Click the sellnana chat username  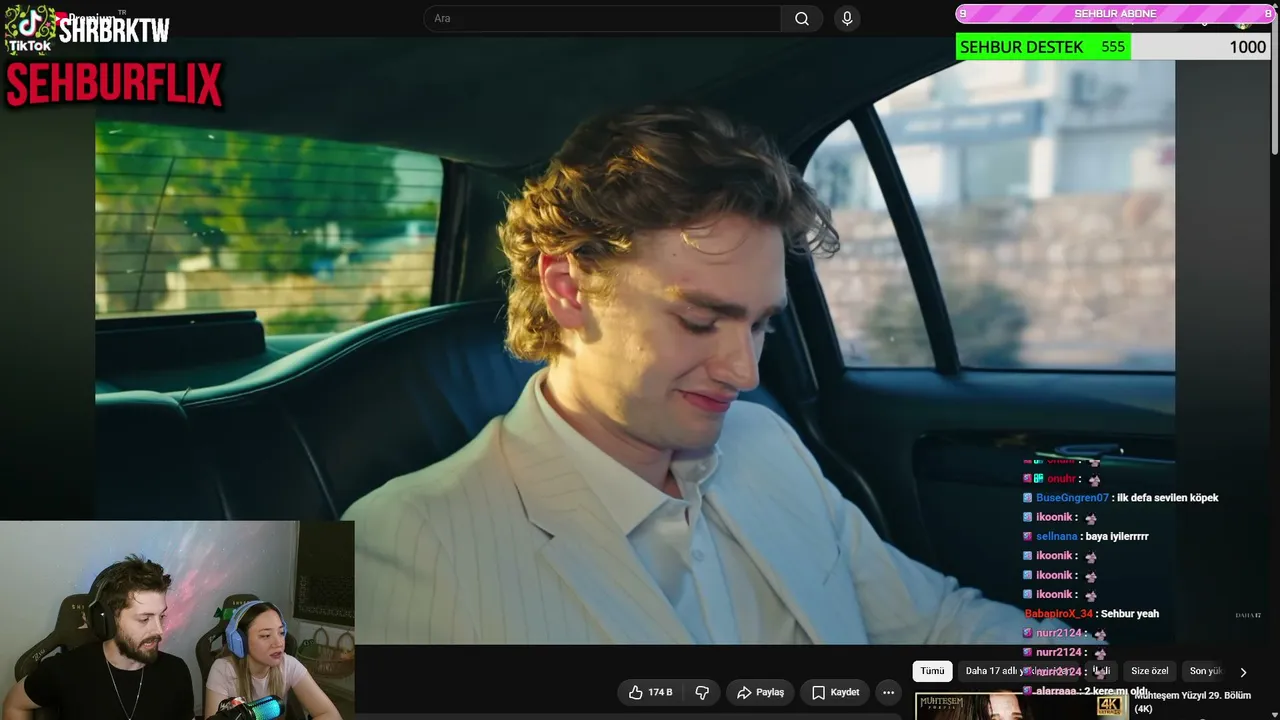tap(1056, 537)
